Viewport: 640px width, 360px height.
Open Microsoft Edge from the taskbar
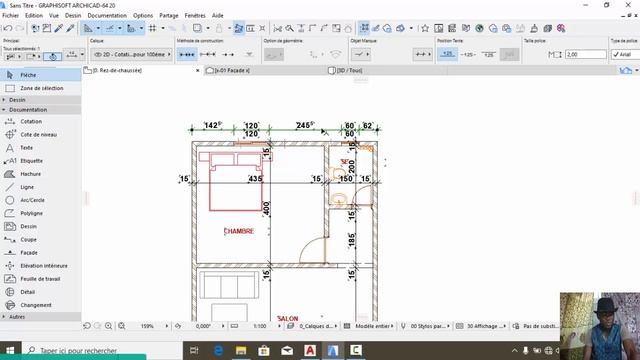click(x=218, y=351)
